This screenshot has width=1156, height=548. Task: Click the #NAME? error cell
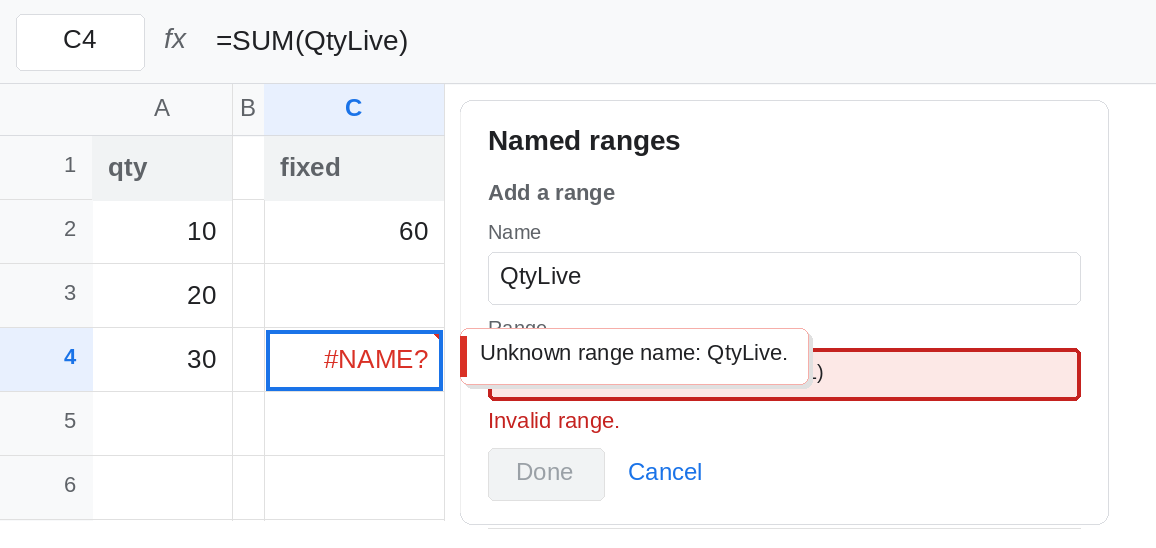coord(354,360)
